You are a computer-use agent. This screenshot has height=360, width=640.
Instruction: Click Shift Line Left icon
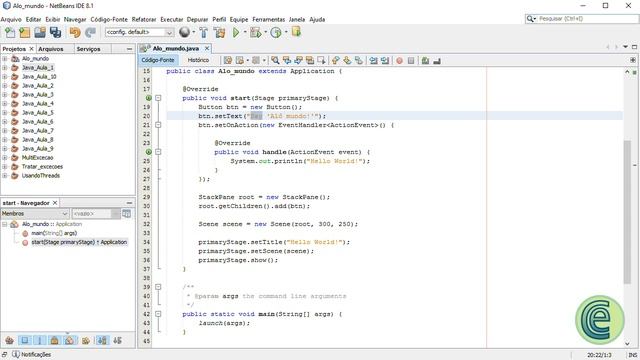click(373, 60)
